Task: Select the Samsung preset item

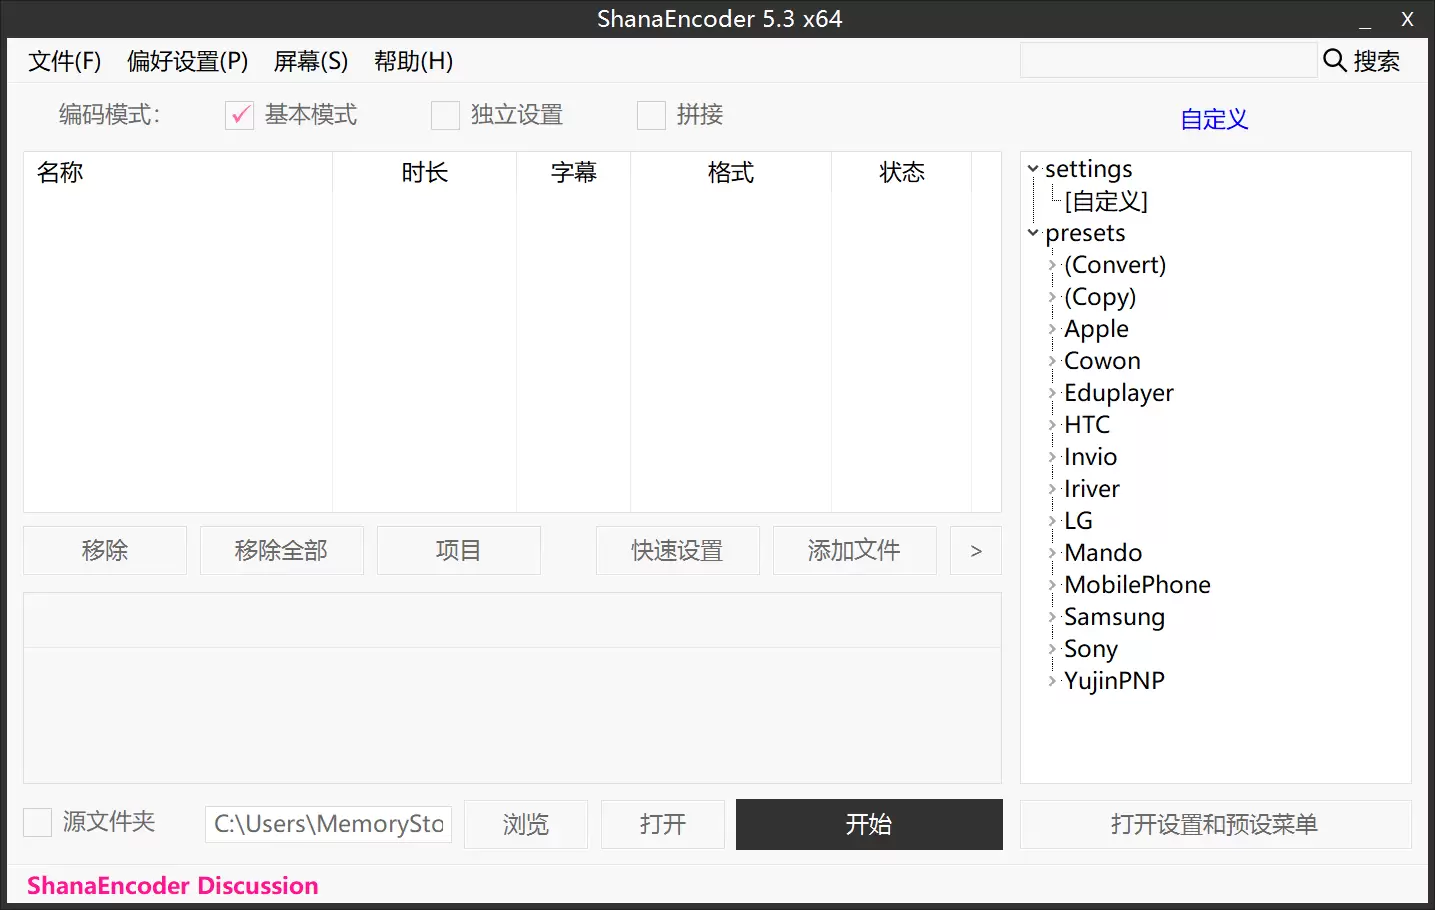Action: tap(1114, 617)
